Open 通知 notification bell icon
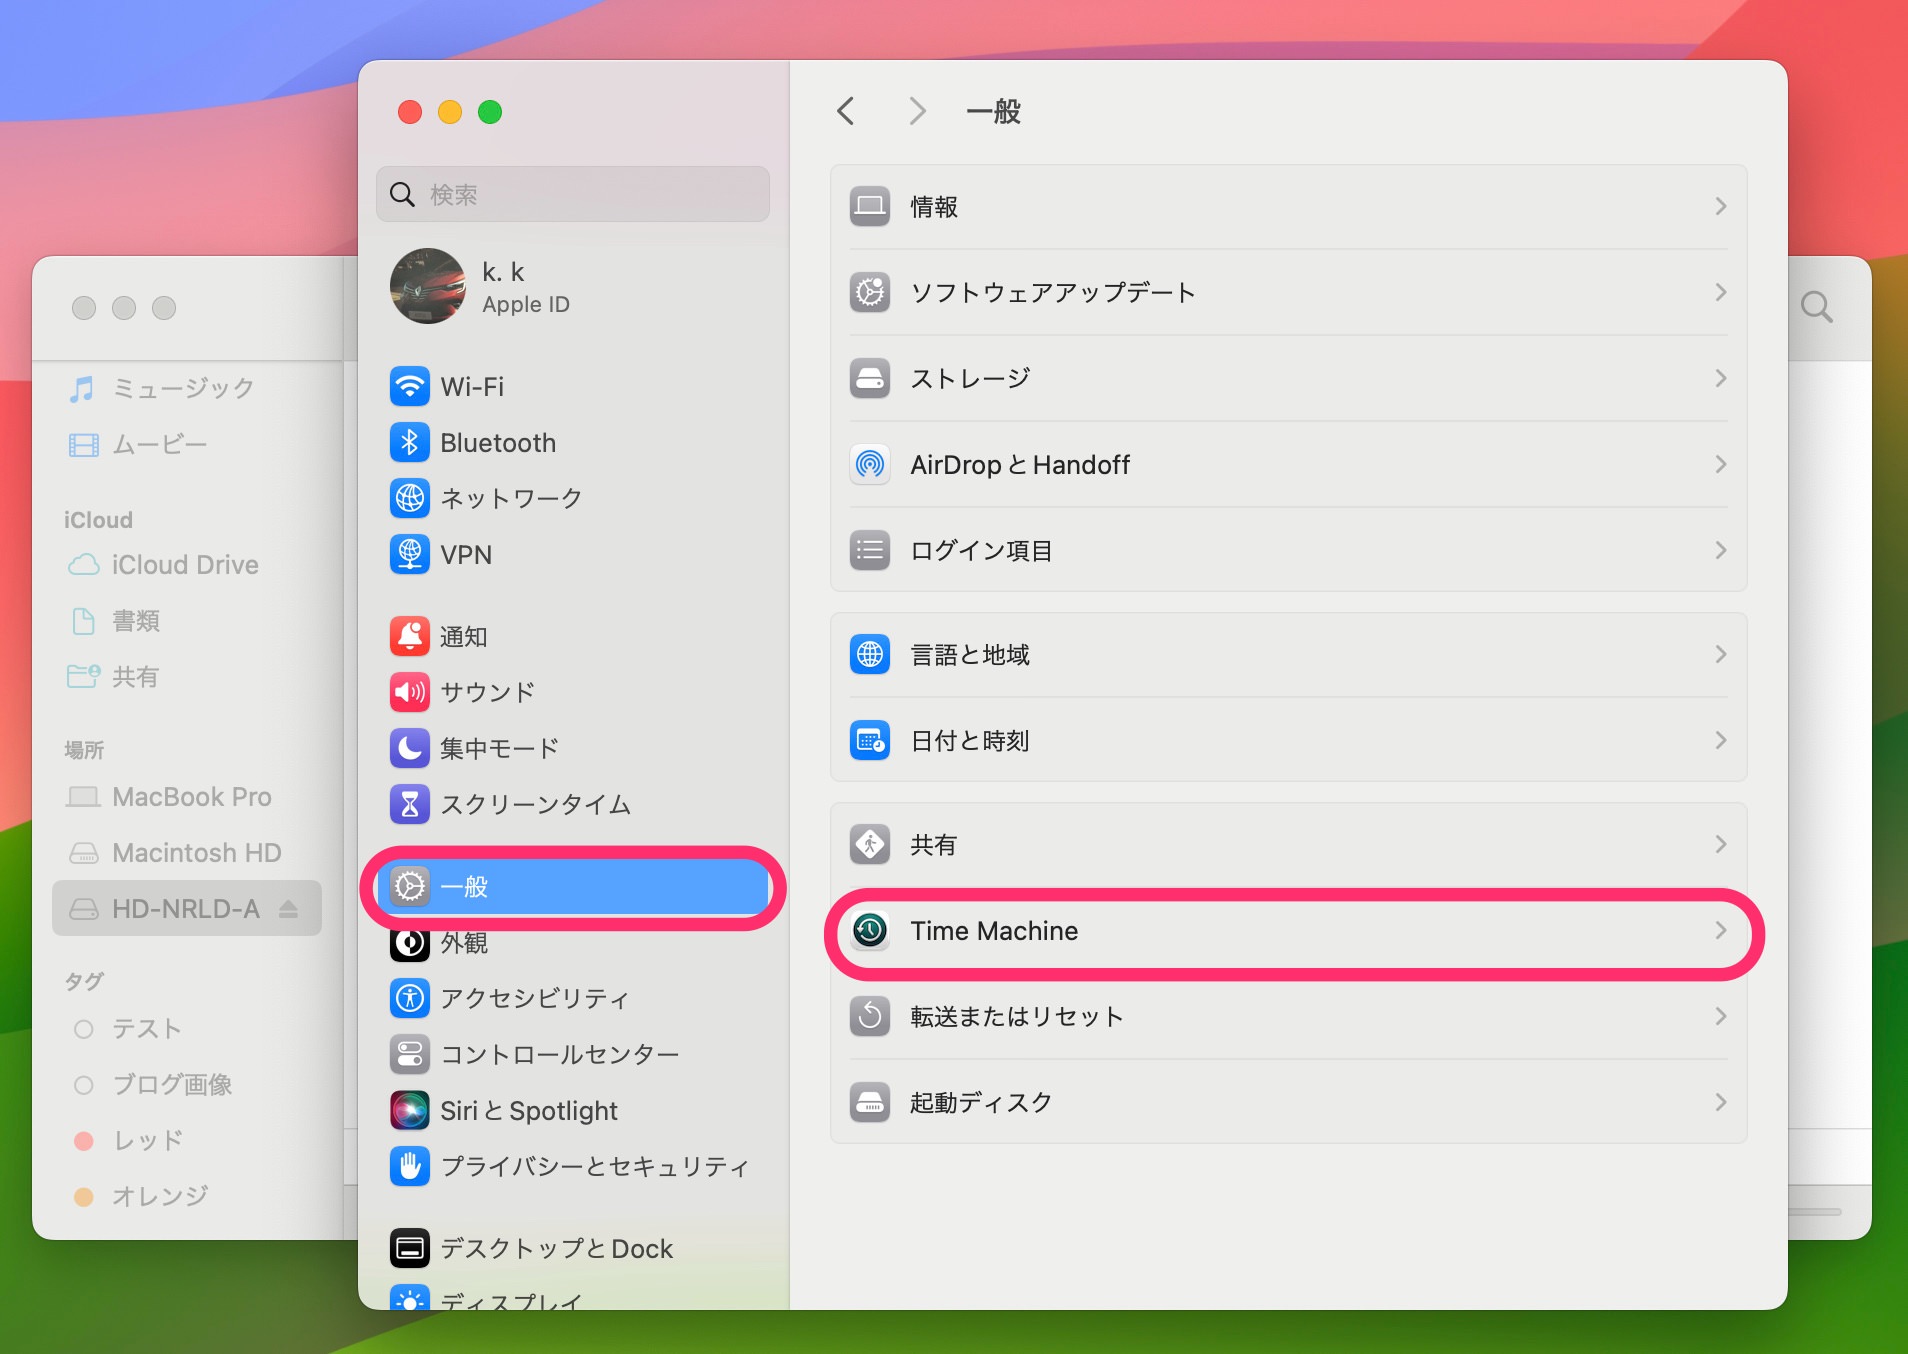The height and width of the screenshot is (1354, 1908). coord(410,636)
